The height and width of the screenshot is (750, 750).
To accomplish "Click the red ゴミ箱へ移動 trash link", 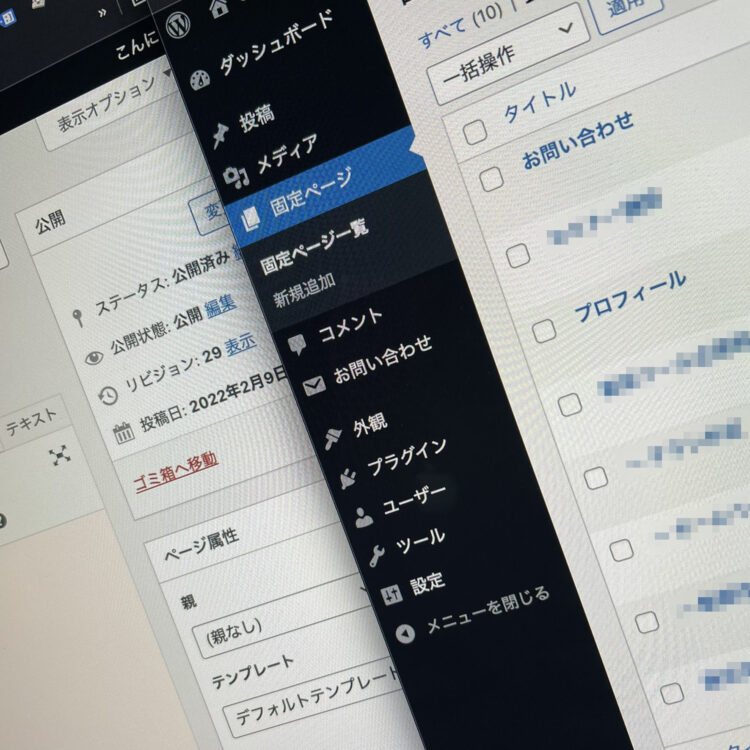I will click(176, 472).
